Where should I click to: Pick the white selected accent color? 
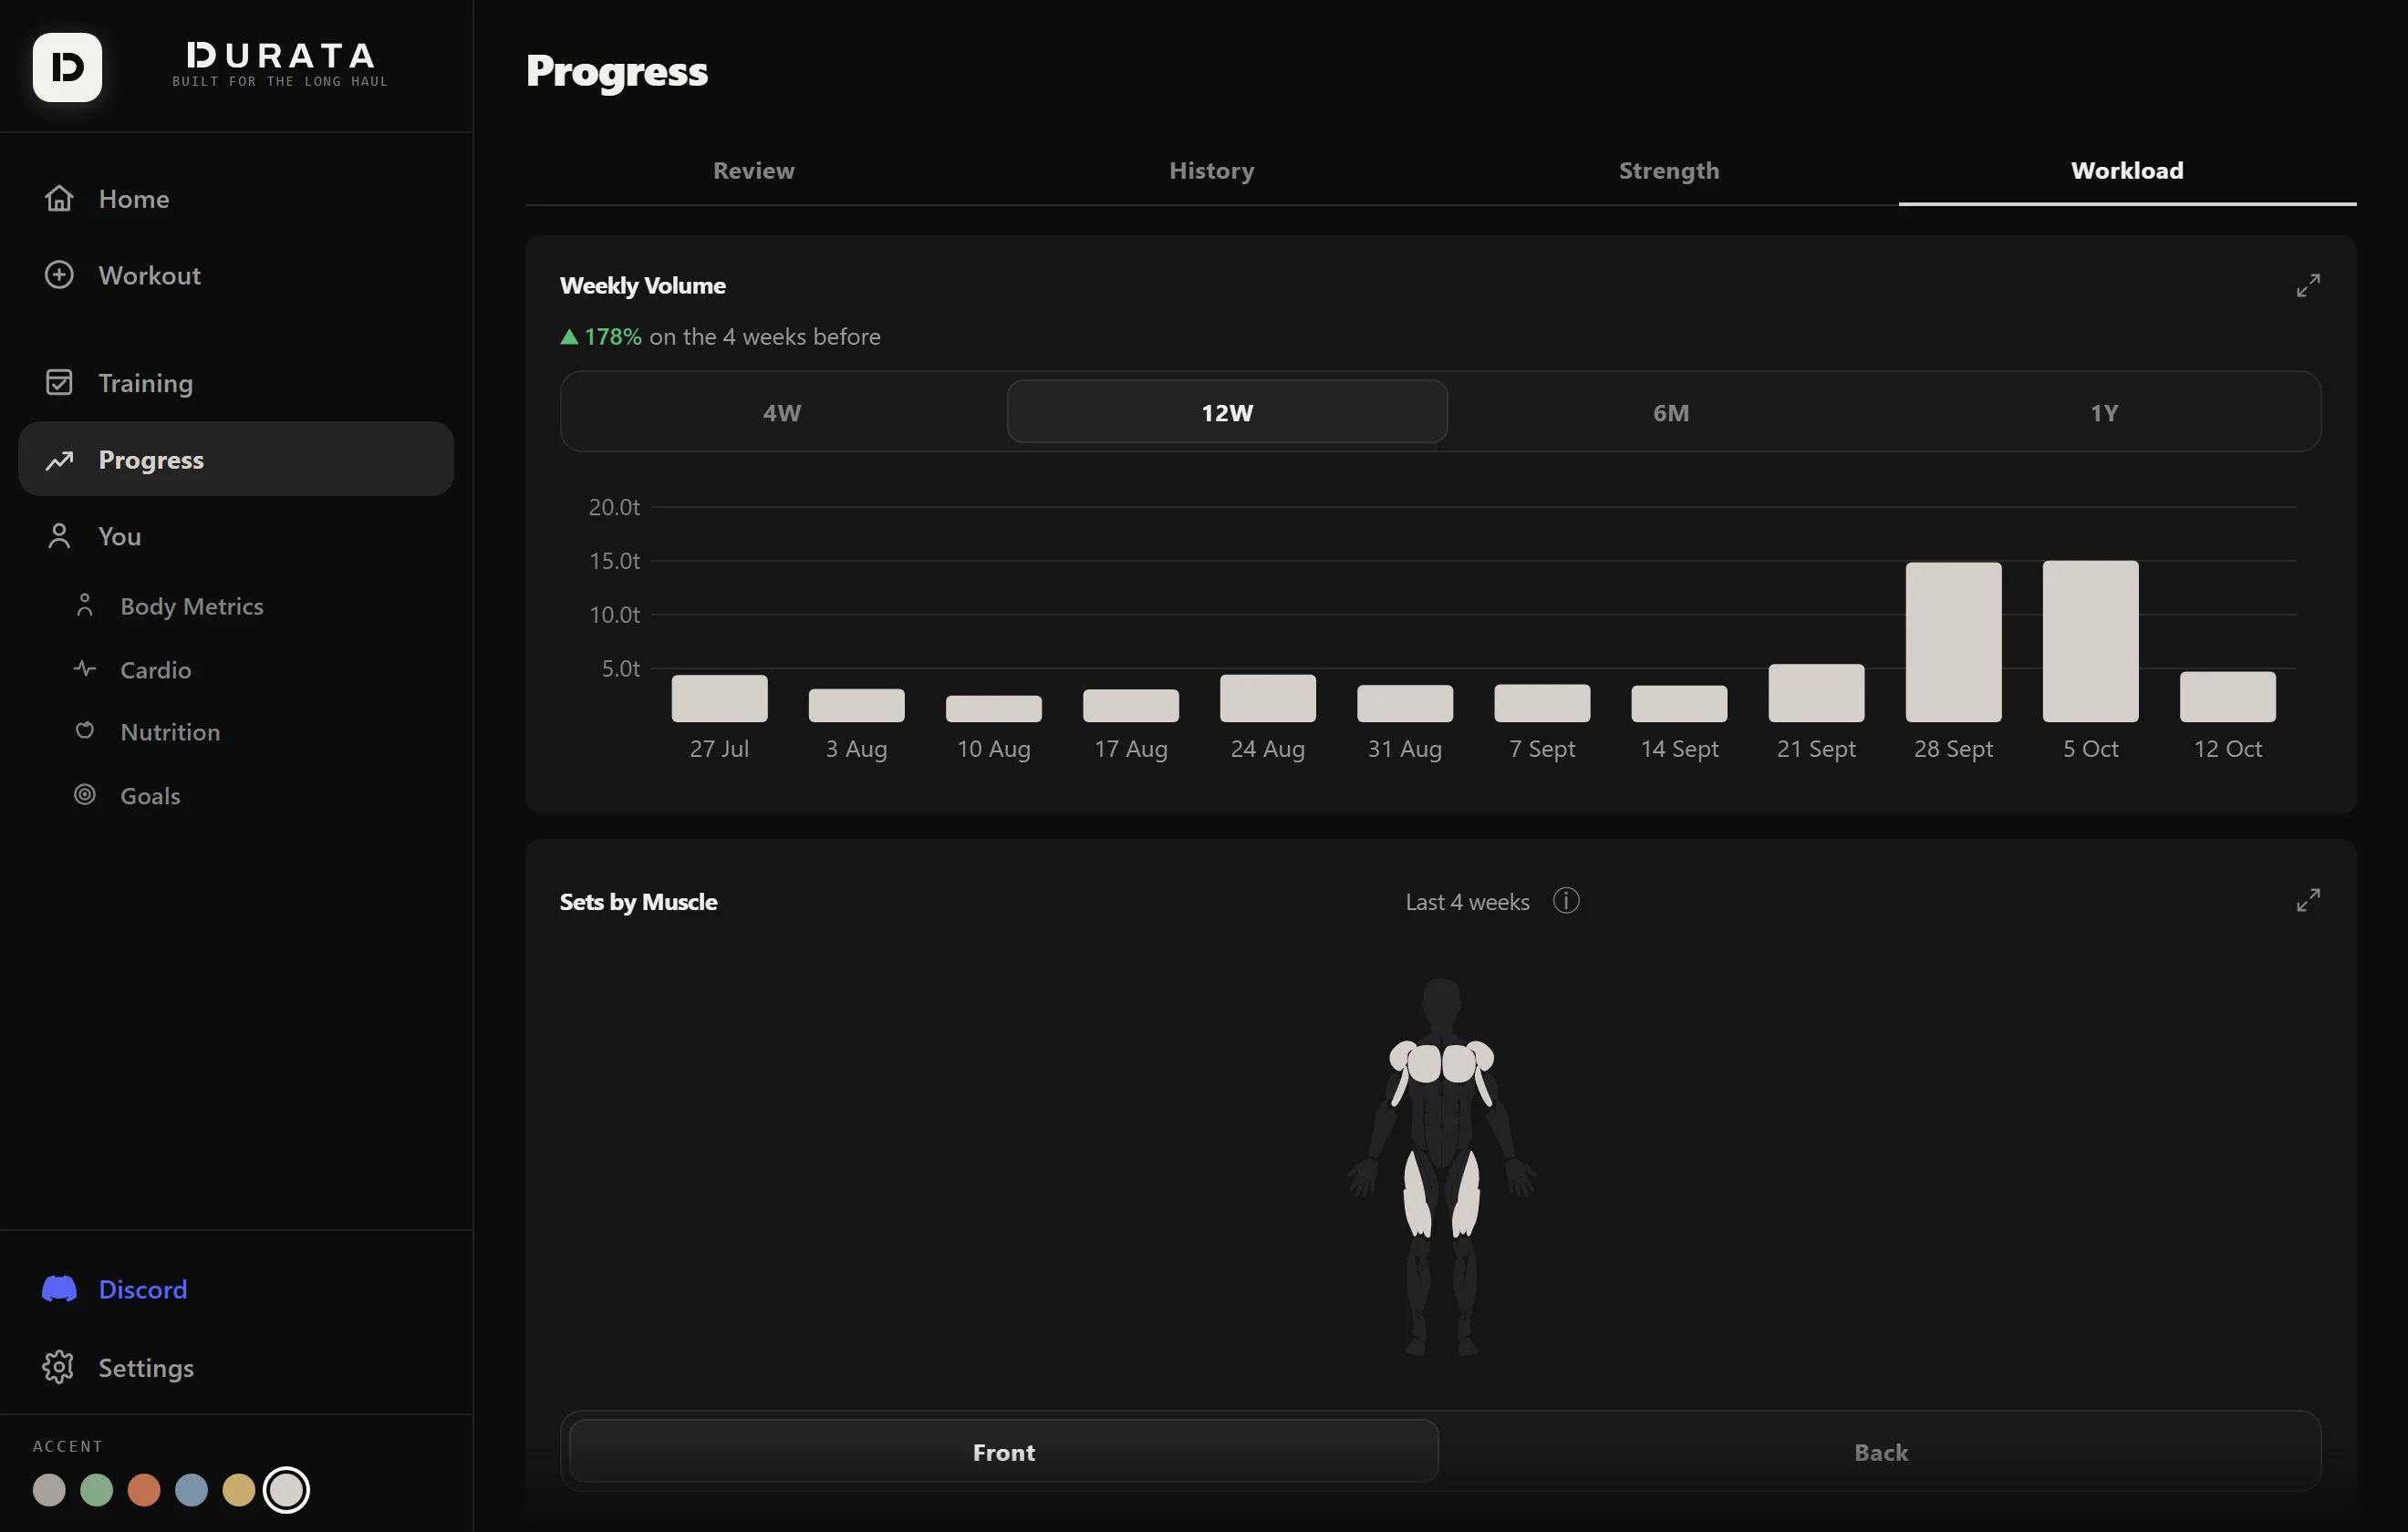(286, 1490)
